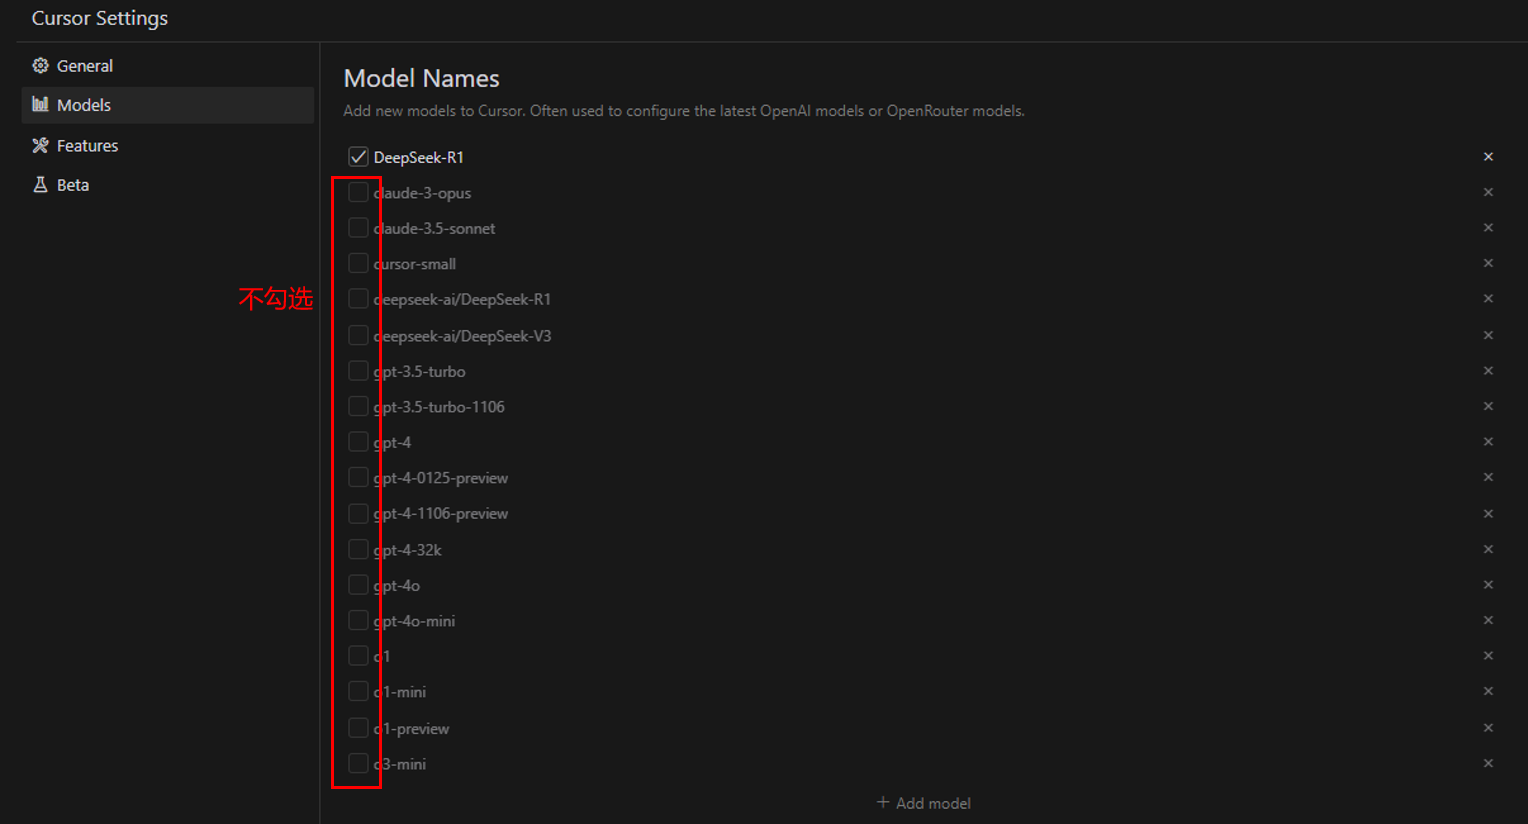
Task: Click the Beta flask icon
Action: 40,185
